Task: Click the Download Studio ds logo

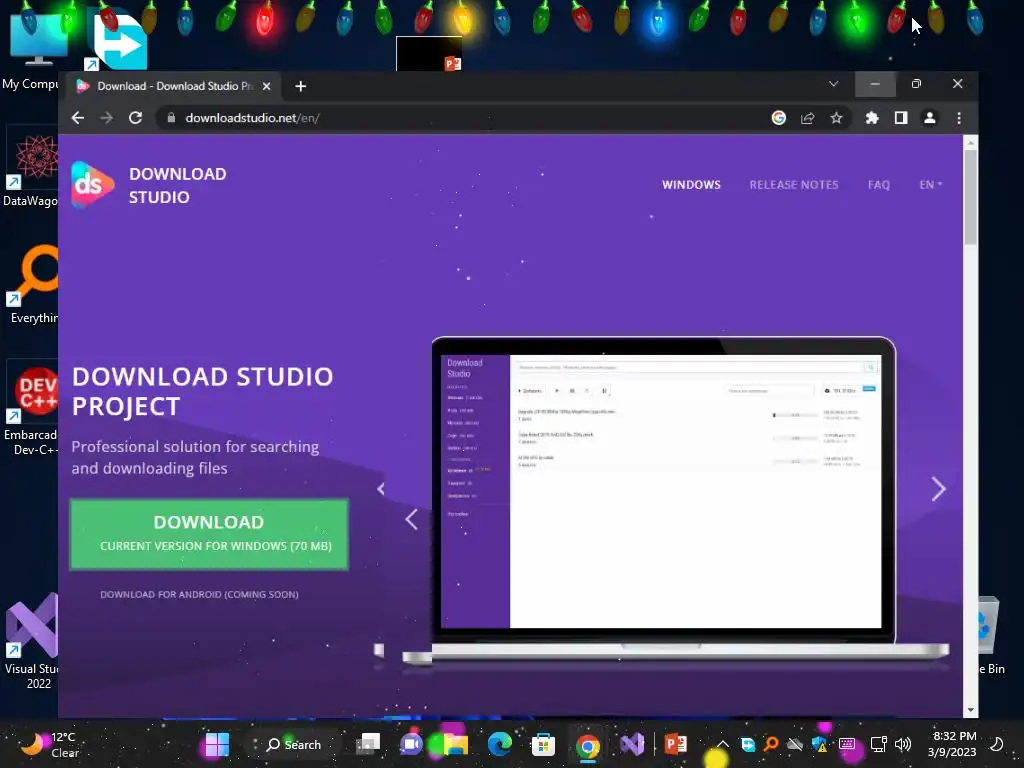Action: 92,185
